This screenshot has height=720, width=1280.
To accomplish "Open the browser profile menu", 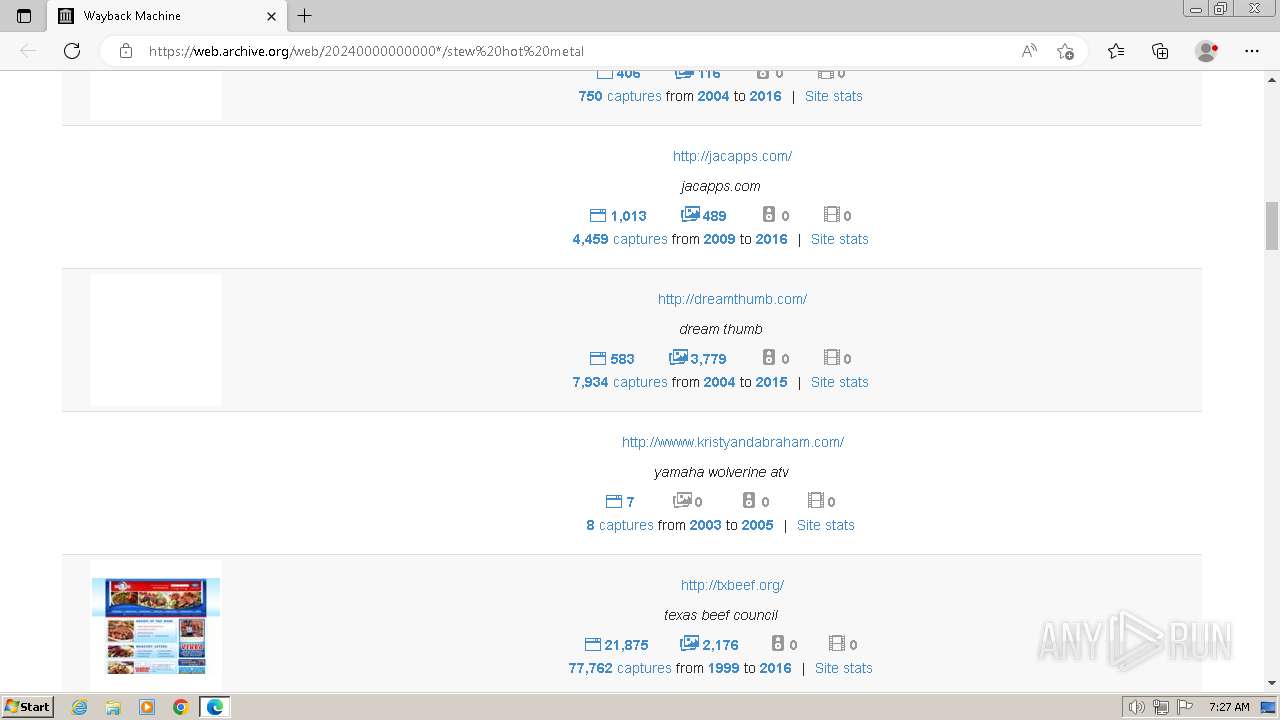I will click(1206, 51).
